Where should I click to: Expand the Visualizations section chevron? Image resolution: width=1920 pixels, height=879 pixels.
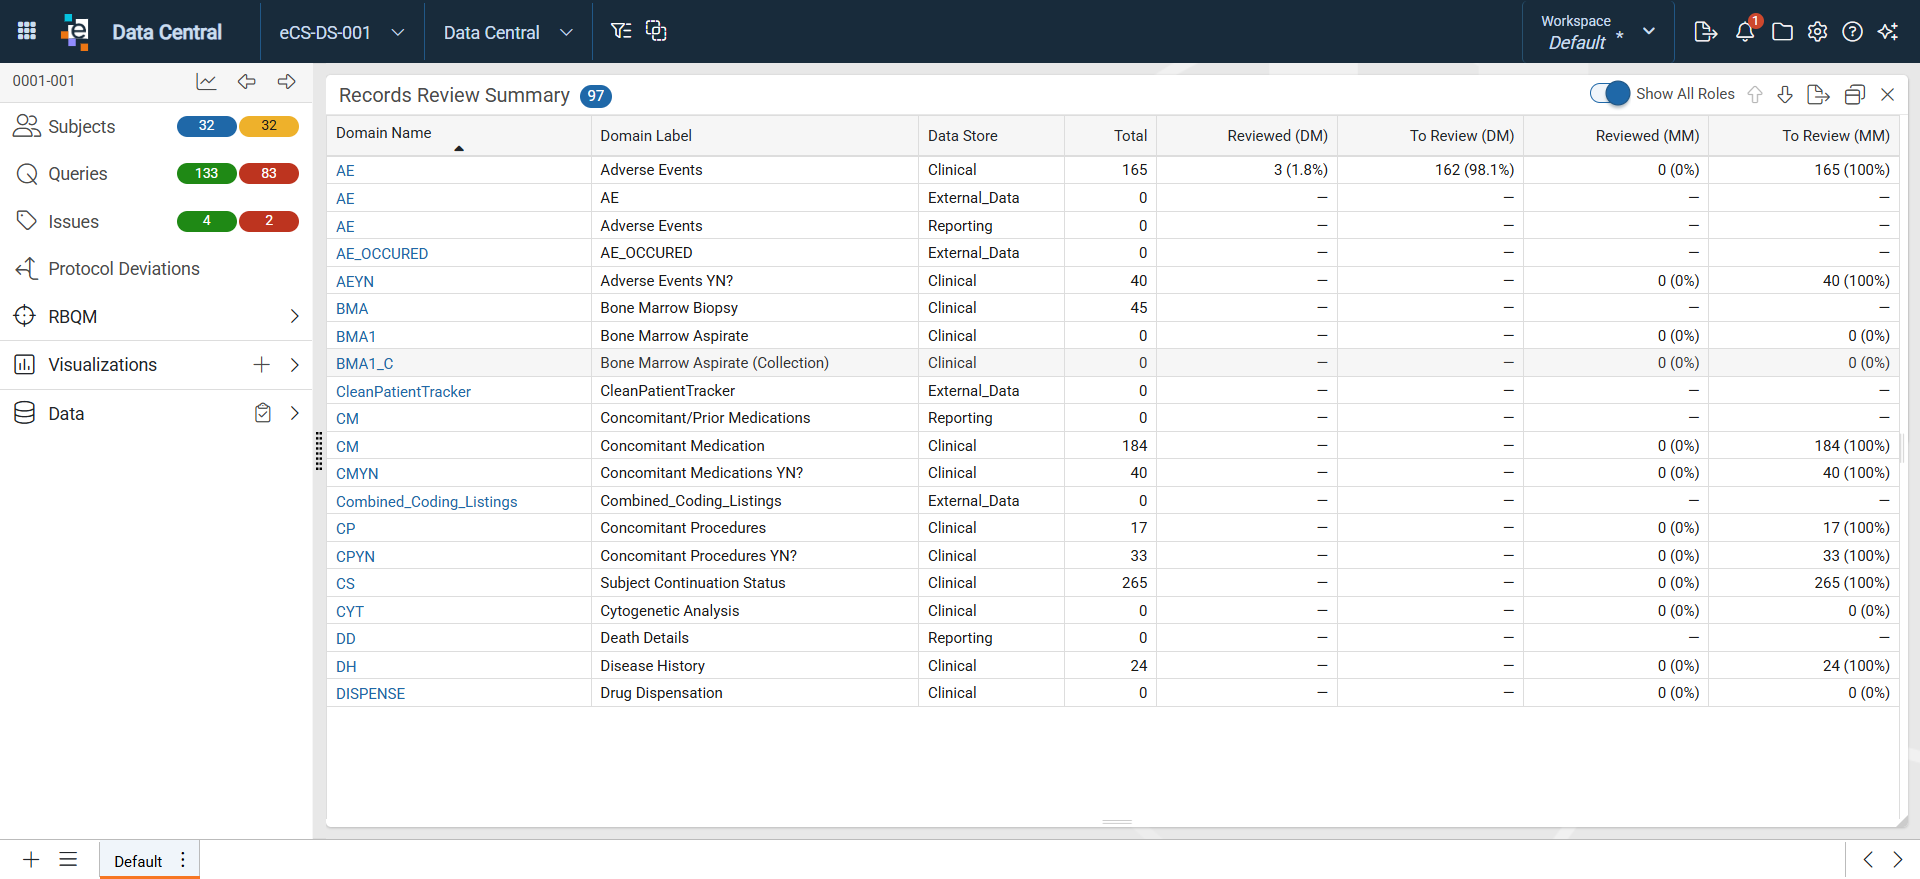pos(294,365)
